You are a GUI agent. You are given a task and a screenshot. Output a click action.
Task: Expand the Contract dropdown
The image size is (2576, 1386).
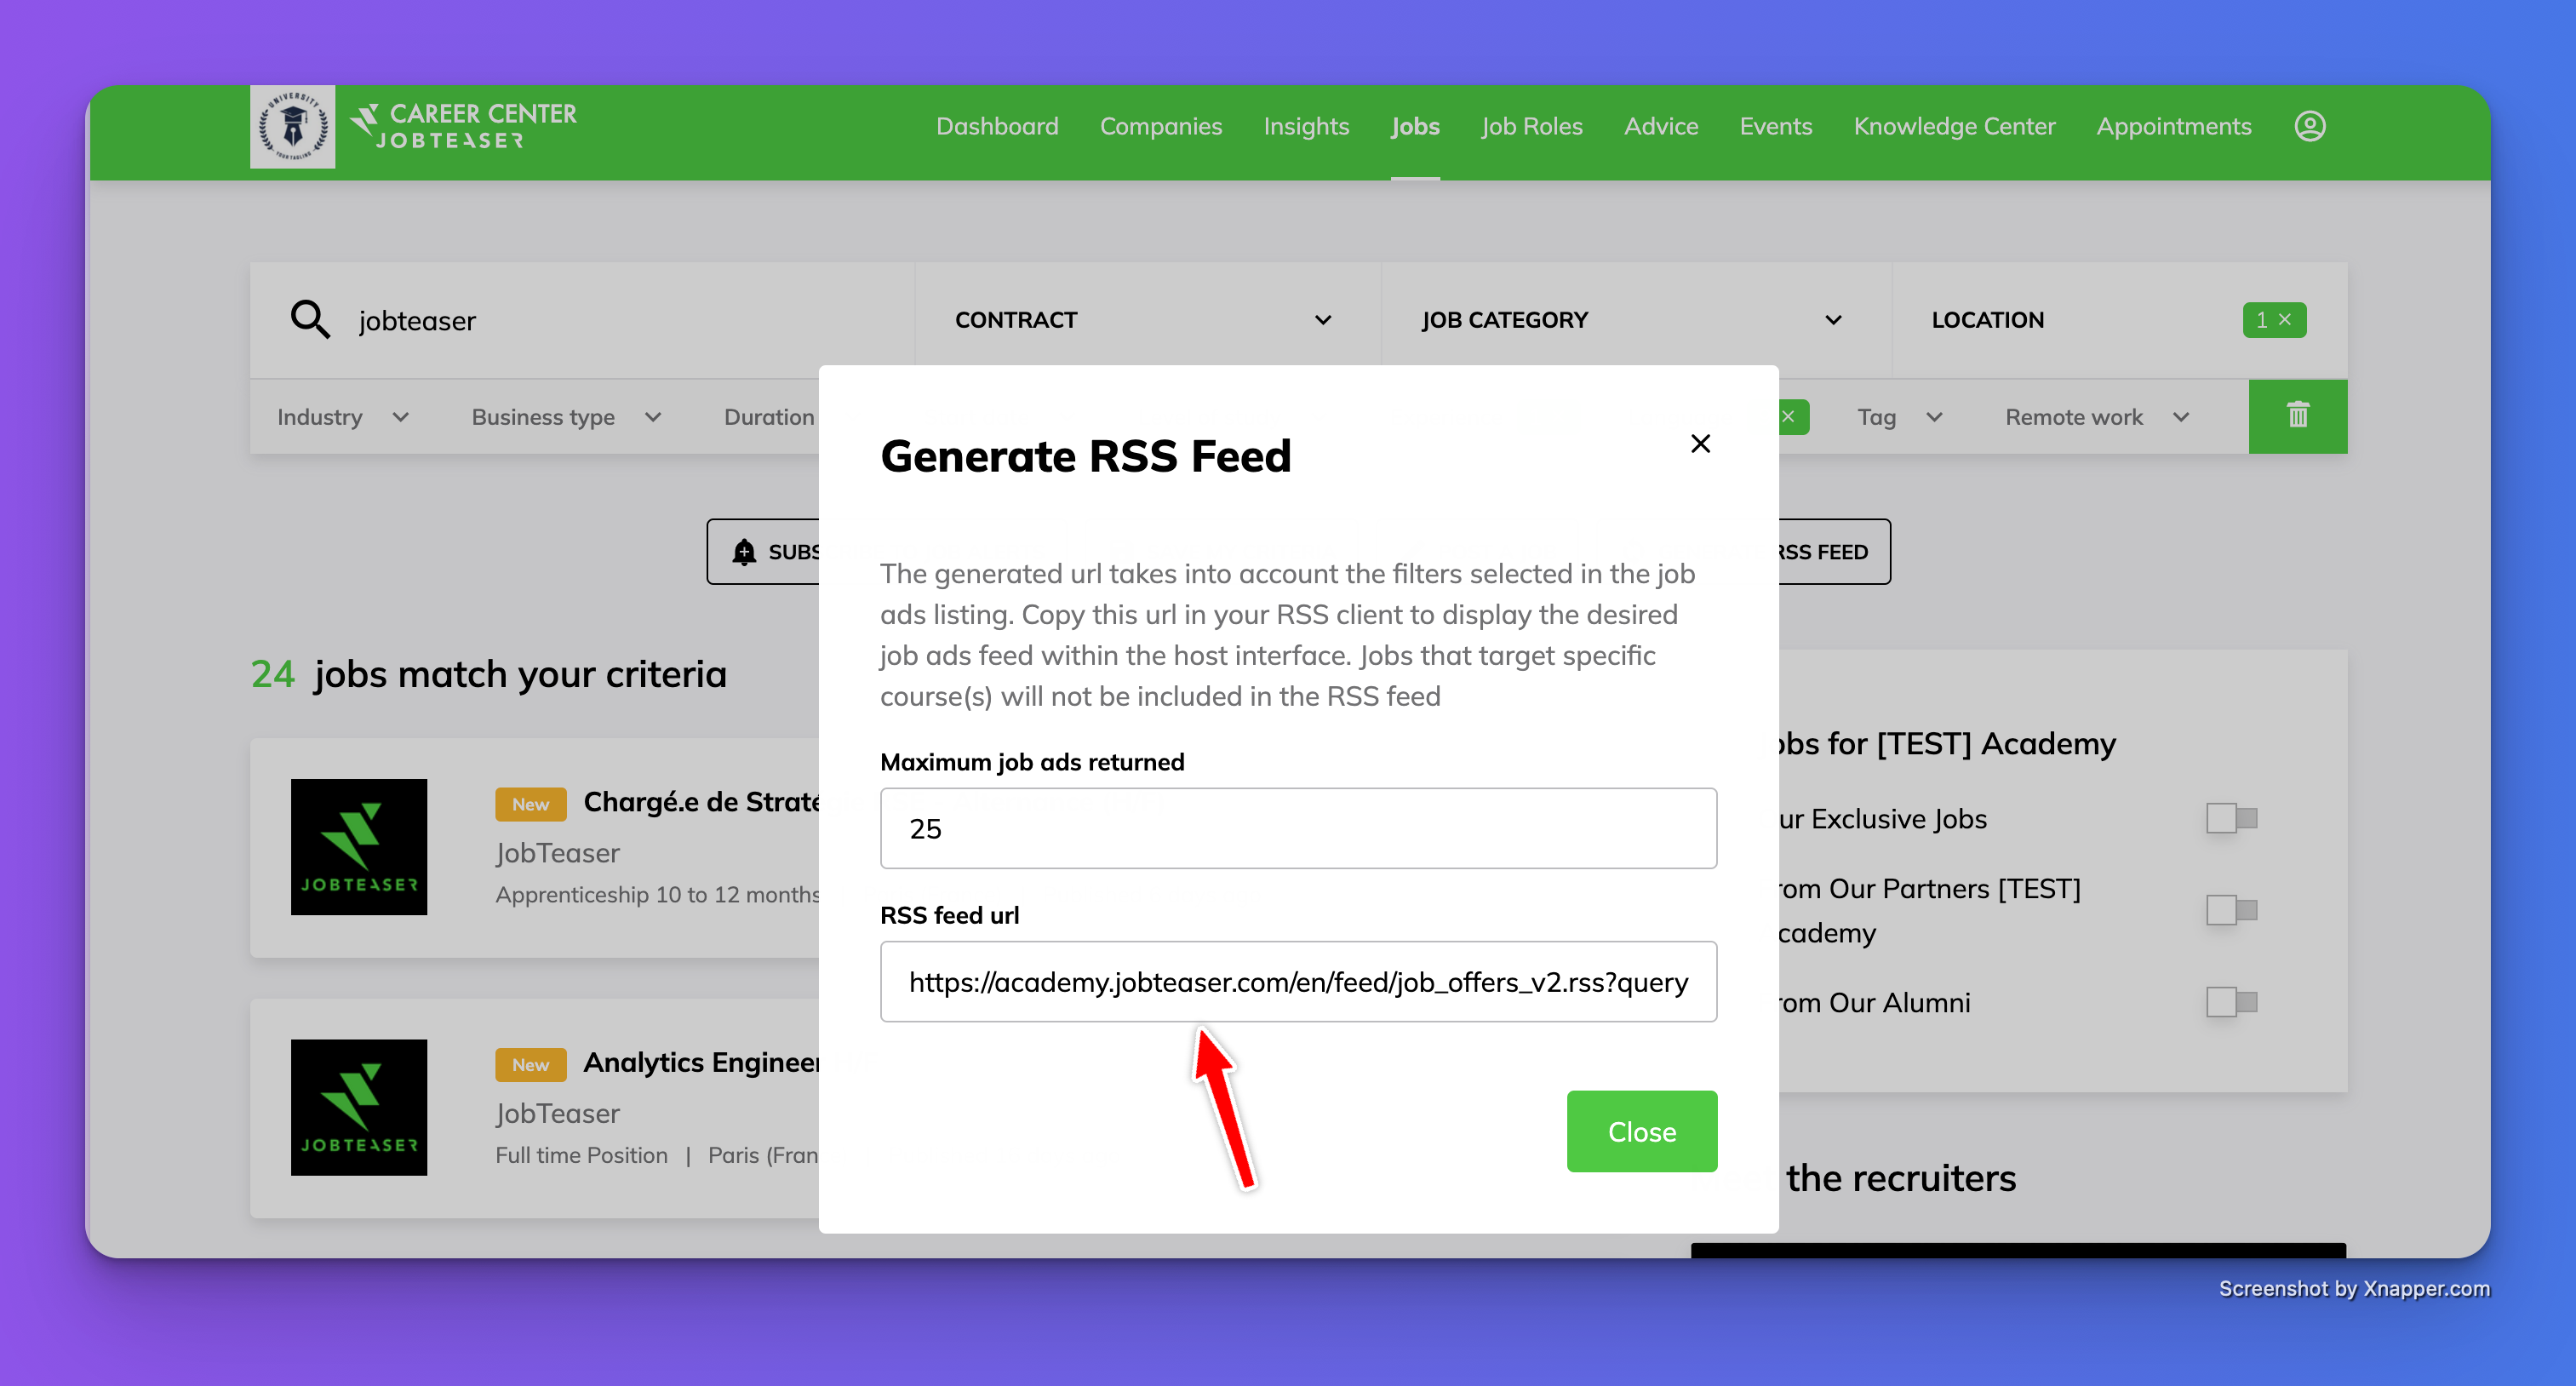[1147, 320]
